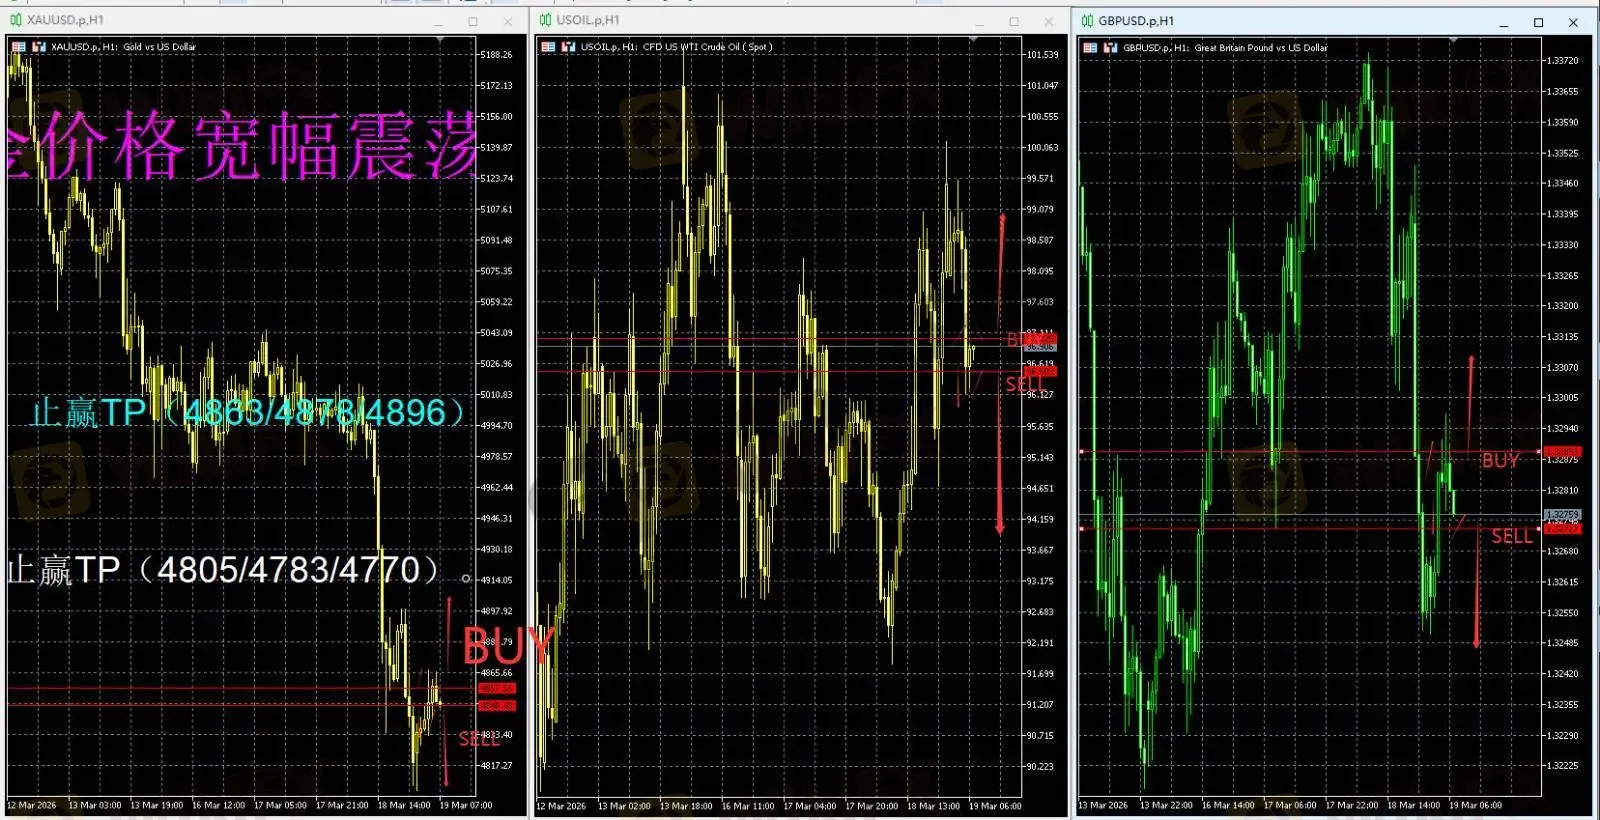Maximize the GBPUSD chart window
This screenshot has height=820, width=1600.
pos(1538,22)
